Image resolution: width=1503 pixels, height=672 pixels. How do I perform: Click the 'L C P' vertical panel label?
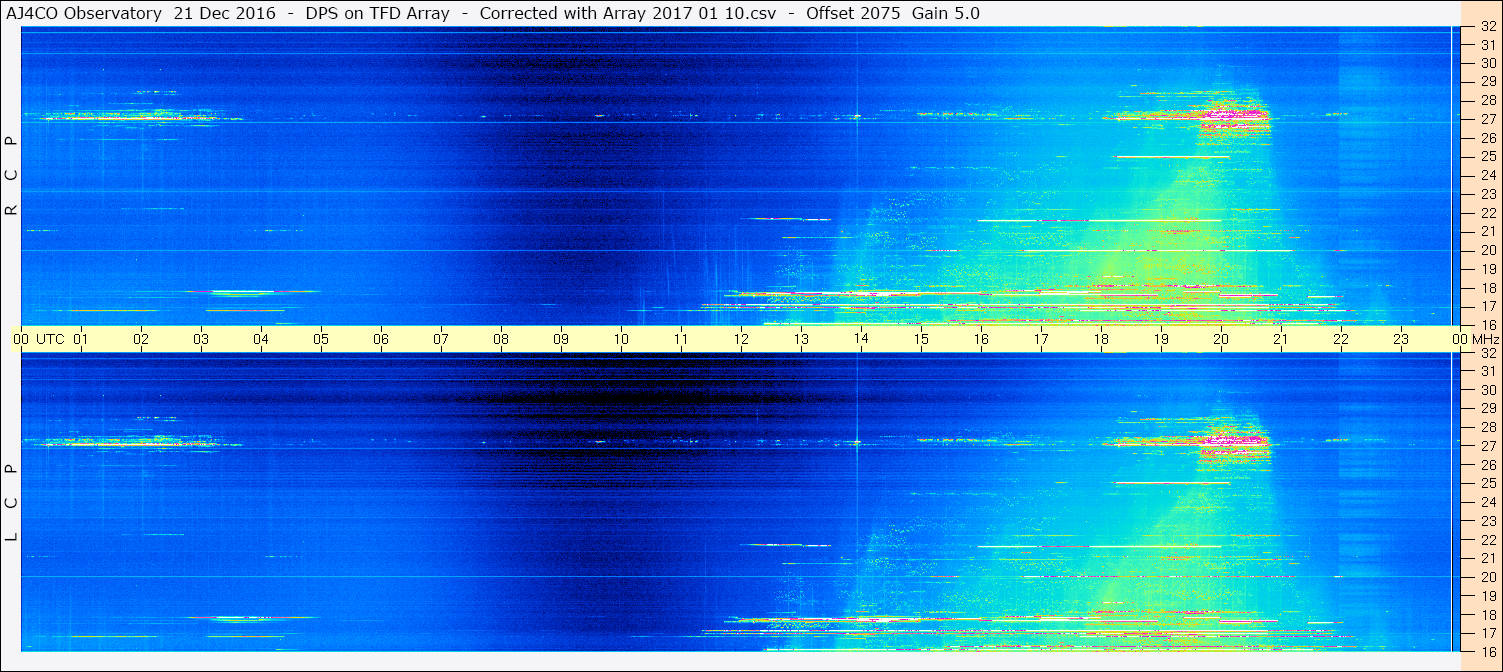[x=11, y=502]
